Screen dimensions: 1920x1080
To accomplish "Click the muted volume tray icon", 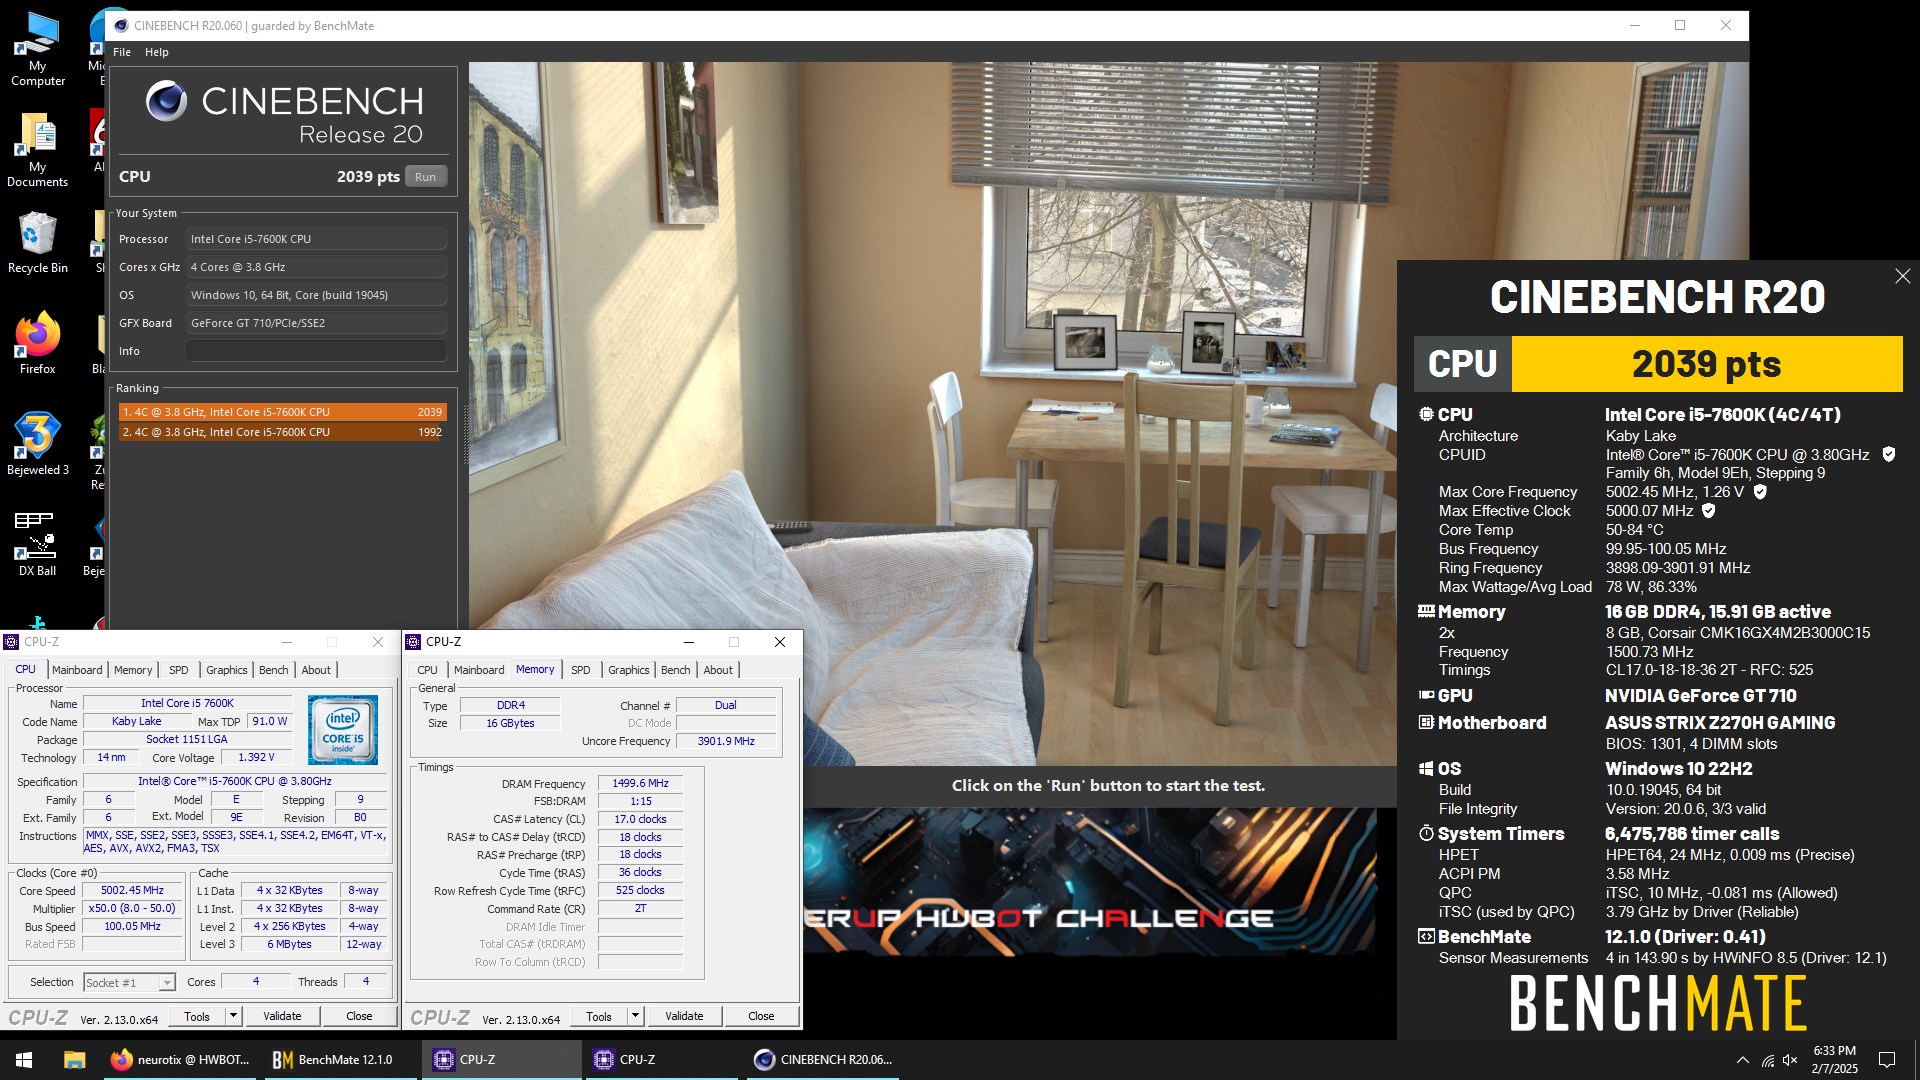I will click(x=1790, y=1060).
